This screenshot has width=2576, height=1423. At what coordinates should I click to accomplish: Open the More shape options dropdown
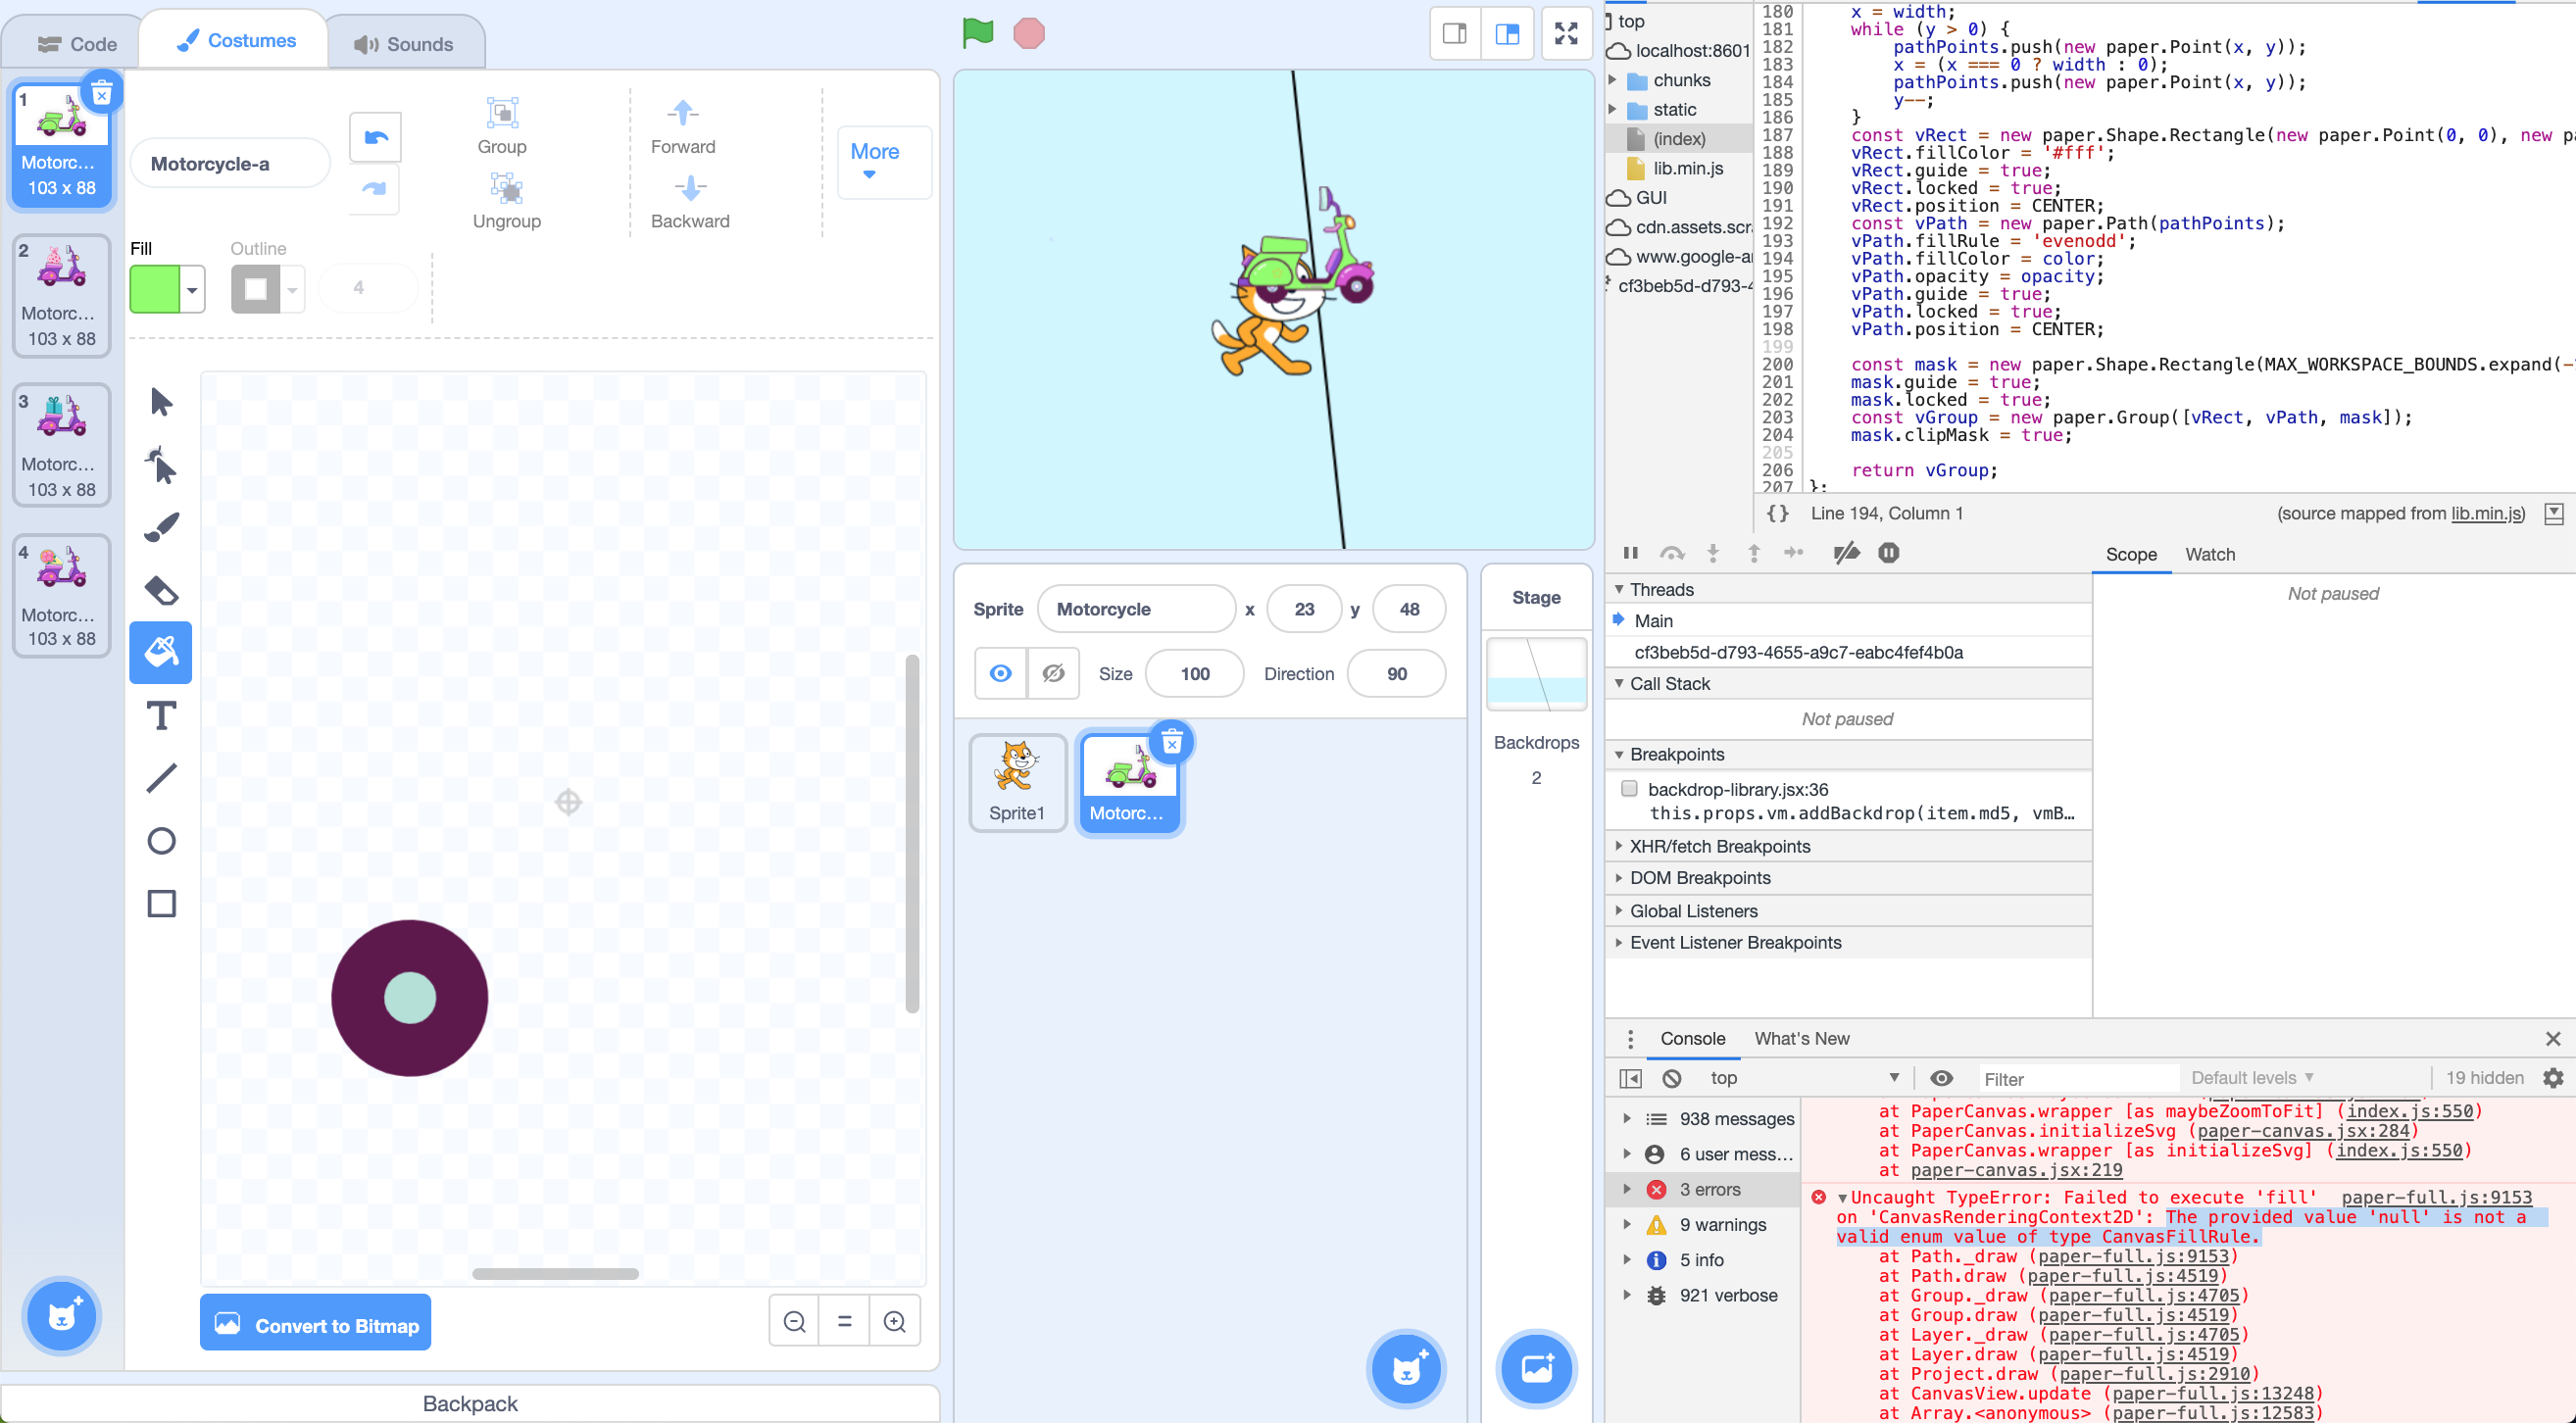tap(875, 163)
